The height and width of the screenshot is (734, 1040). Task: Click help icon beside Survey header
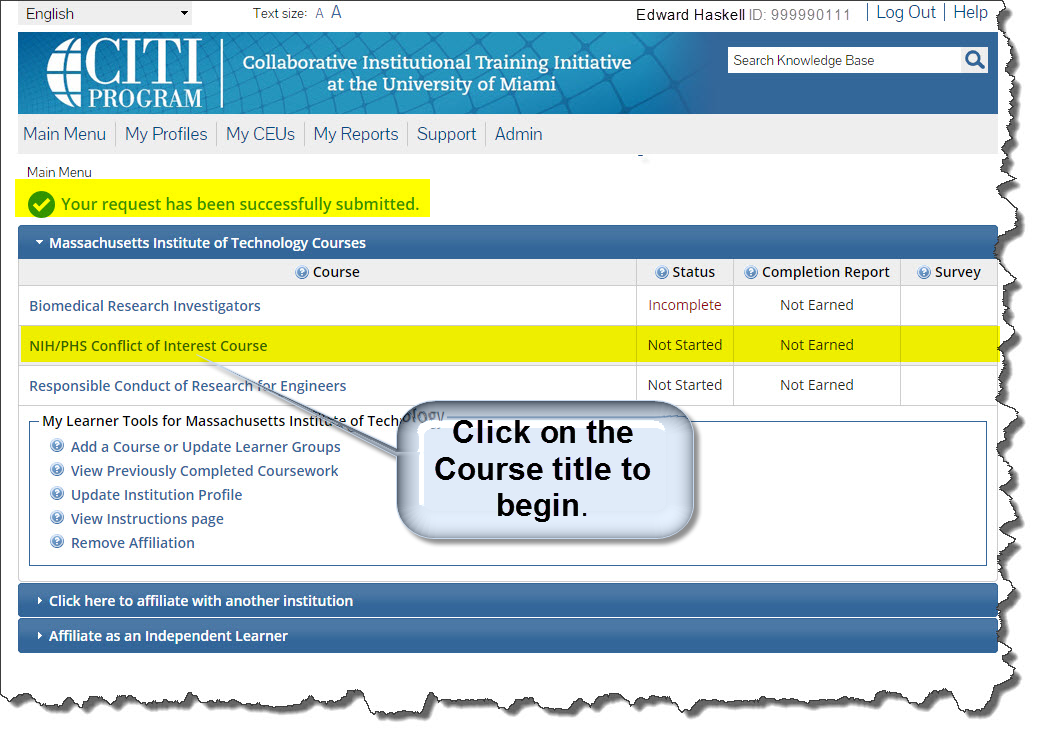pos(924,273)
